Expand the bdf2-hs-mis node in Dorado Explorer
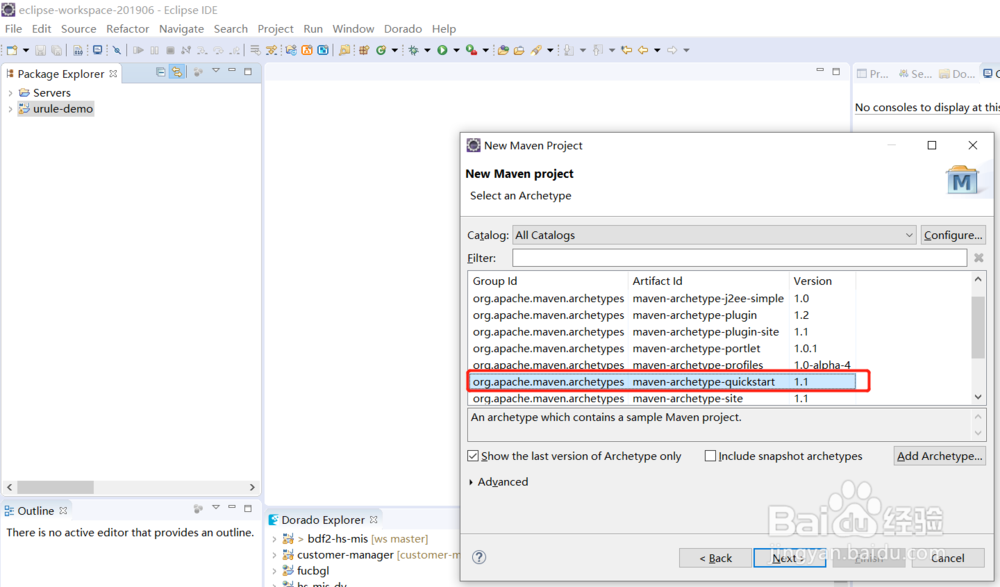Image resolution: width=1000 pixels, height=587 pixels. coord(274,539)
